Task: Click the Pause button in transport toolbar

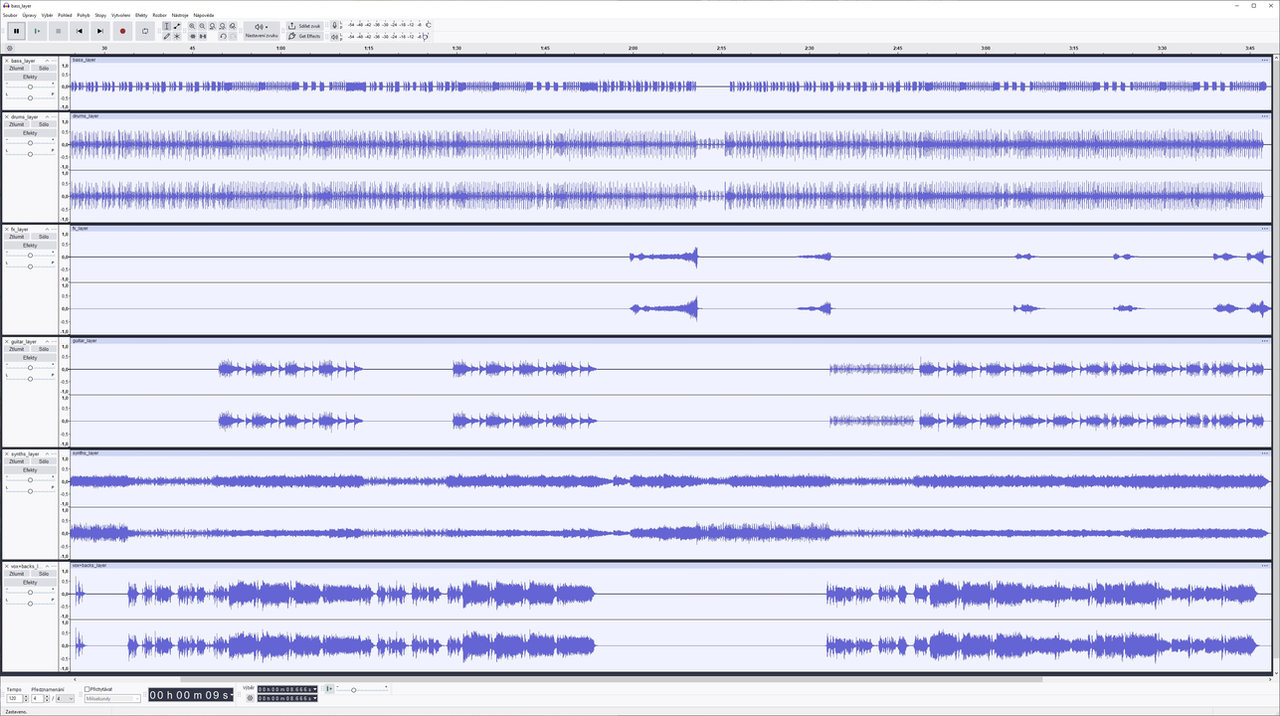Action: [16, 31]
